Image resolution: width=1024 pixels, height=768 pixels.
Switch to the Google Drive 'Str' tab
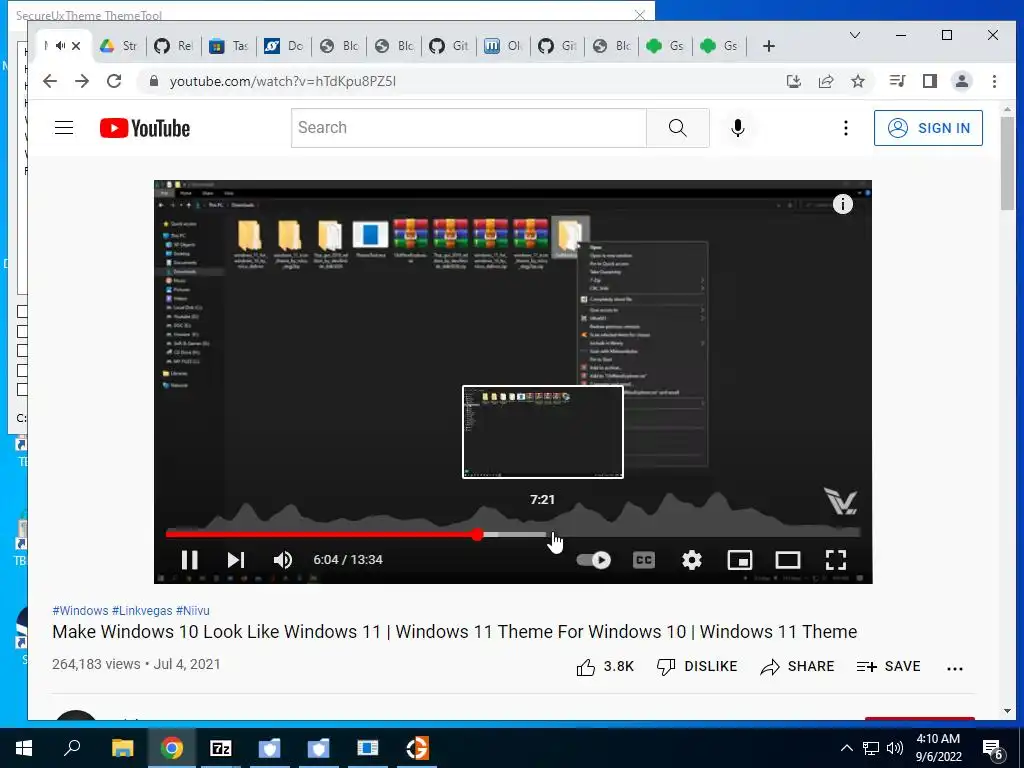[x=119, y=46]
